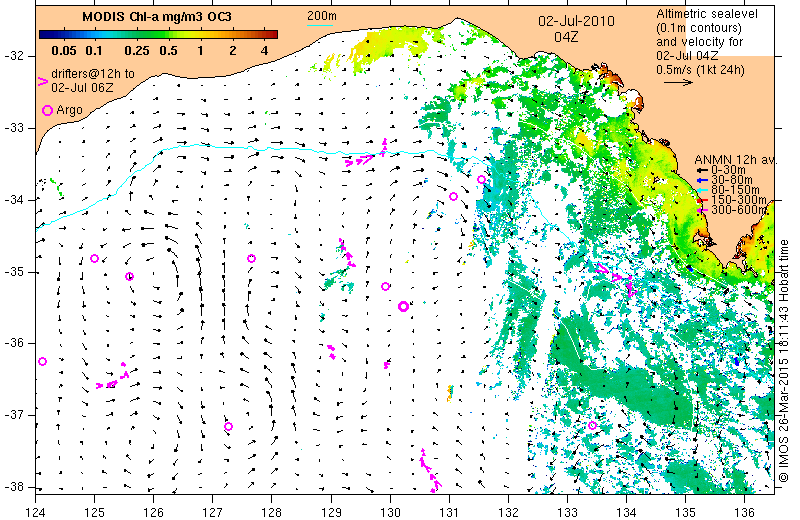800x520 pixels.
Task: Click the '-32' latitude axis label
Action: coord(13,56)
